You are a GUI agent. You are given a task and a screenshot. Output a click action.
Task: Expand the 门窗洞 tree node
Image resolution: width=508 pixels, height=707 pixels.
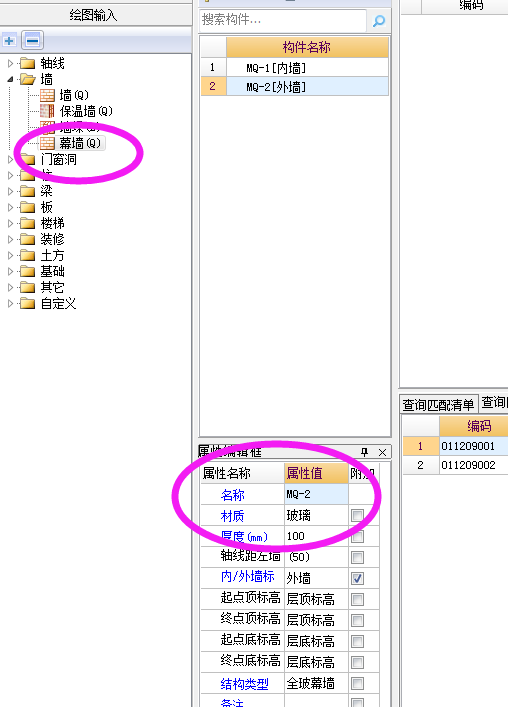pyautogui.click(x=10, y=159)
